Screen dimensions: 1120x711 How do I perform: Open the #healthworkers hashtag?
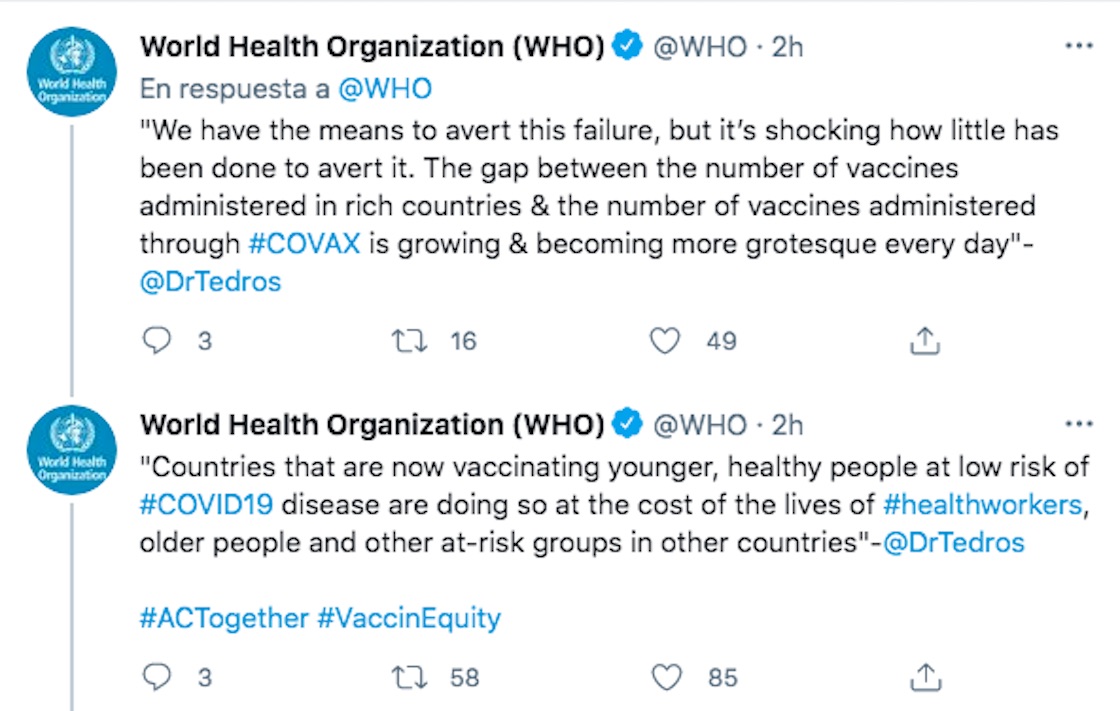tap(983, 504)
